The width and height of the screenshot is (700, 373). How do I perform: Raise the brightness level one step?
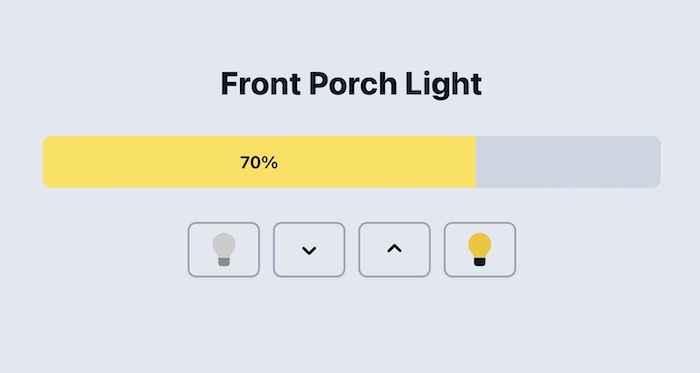(x=394, y=249)
